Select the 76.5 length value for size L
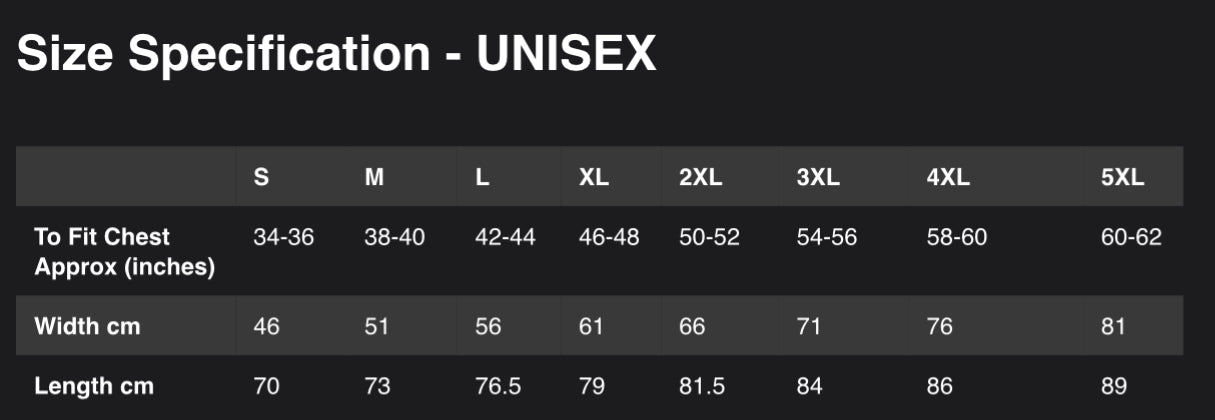 497,386
